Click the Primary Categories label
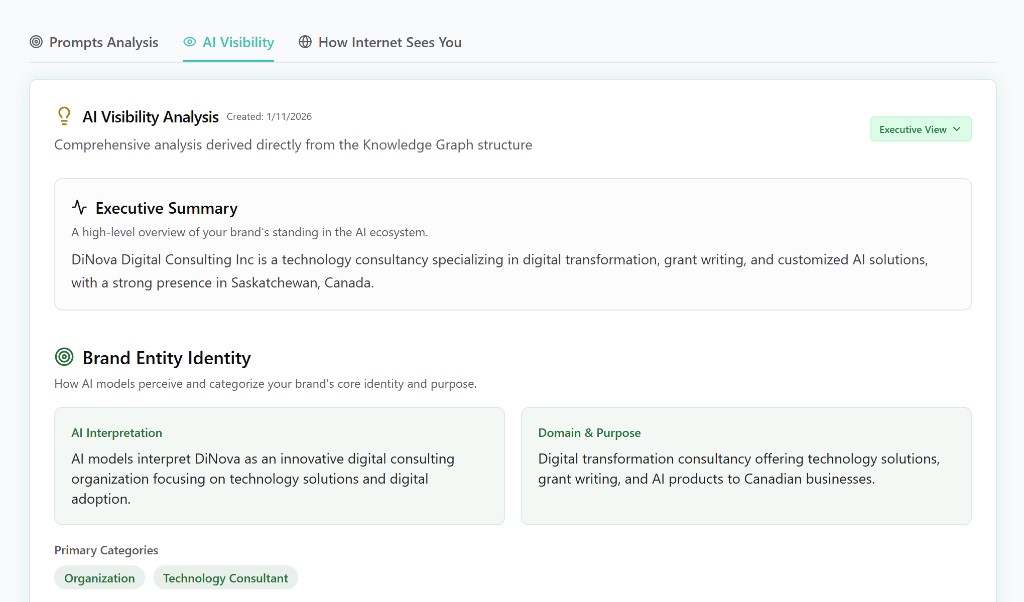The image size is (1024, 602). click(x=106, y=550)
